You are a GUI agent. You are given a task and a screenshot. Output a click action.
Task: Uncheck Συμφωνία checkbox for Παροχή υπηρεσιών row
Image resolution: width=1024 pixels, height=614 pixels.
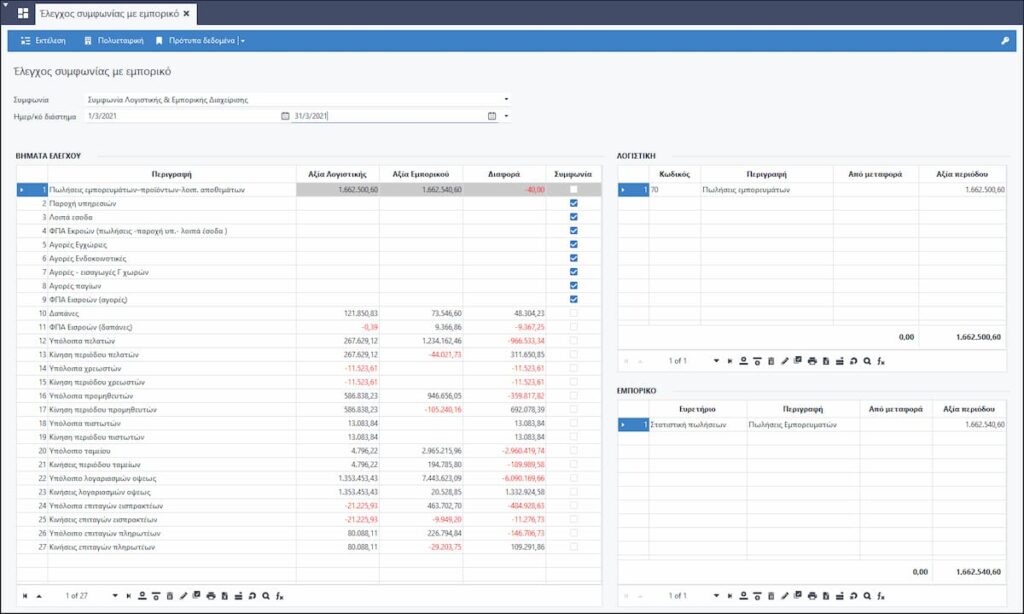(x=573, y=203)
